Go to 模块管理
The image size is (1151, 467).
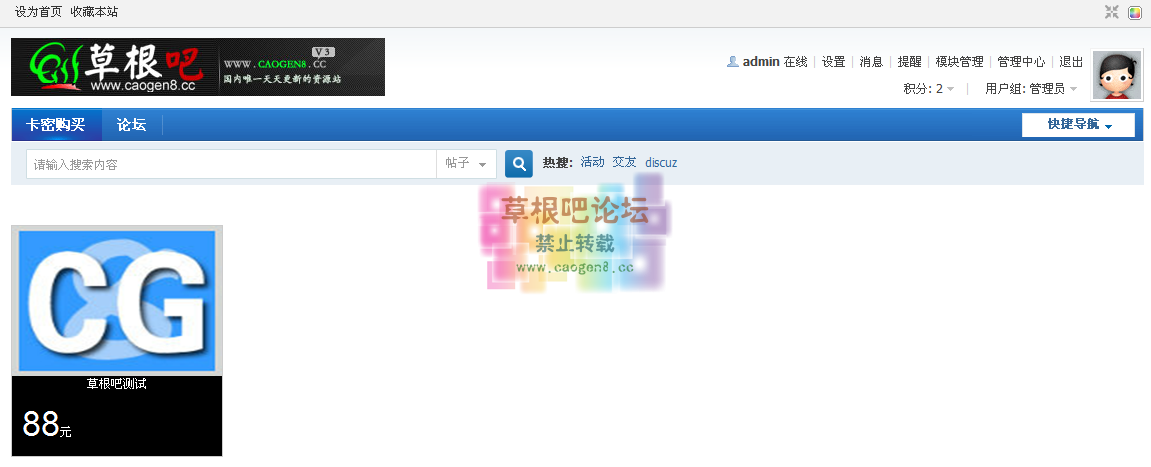point(959,62)
